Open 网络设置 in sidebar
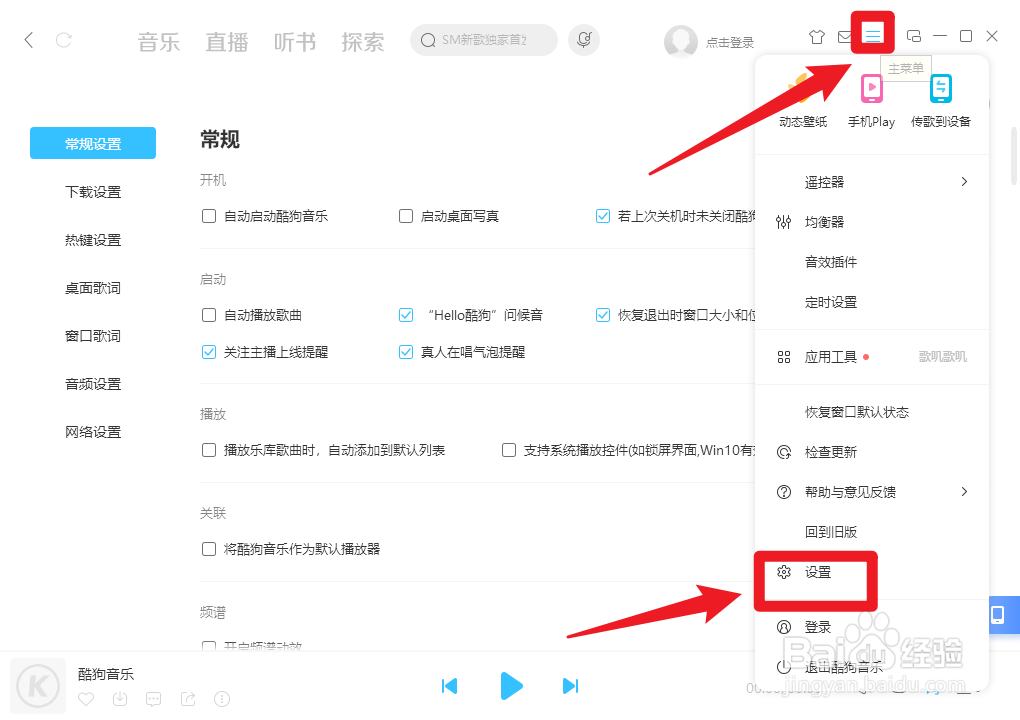Viewport: 1020px width, 720px height. pos(93,433)
